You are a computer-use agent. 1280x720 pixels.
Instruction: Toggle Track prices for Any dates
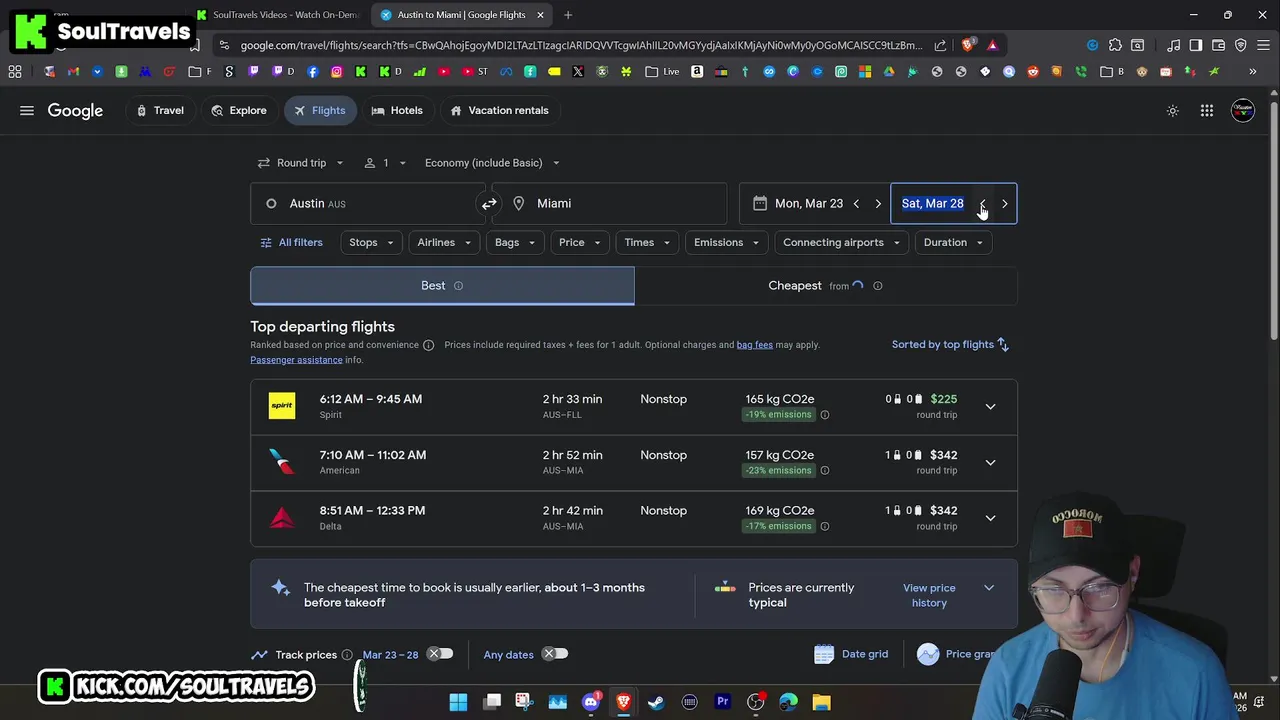click(555, 654)
